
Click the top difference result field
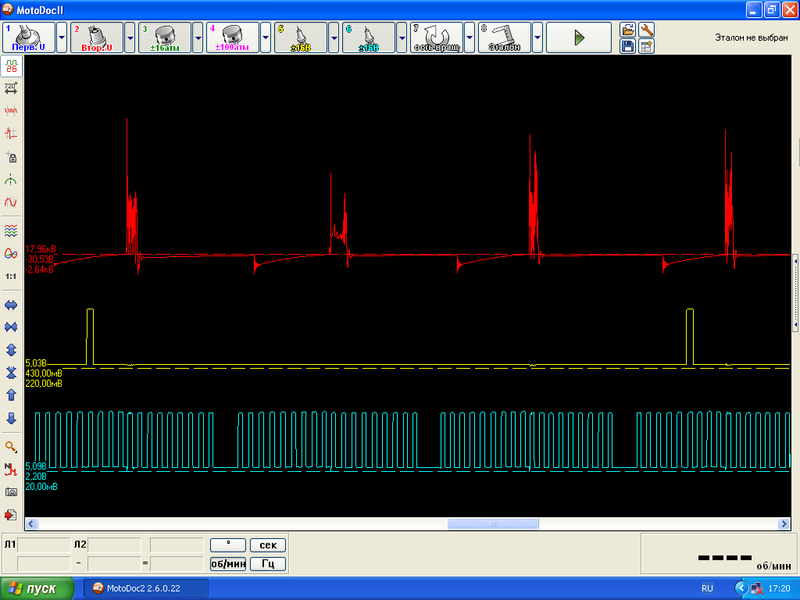[x=177, y=545]
